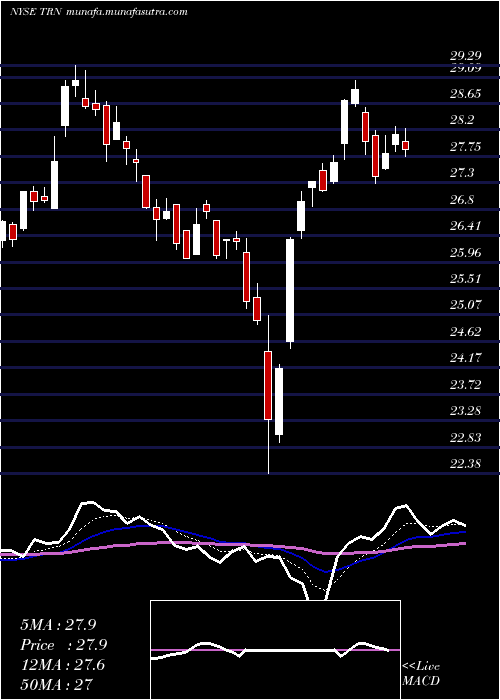Click the tall red candle with the lowest wick
Screen dimensions: 500x700
268,385
